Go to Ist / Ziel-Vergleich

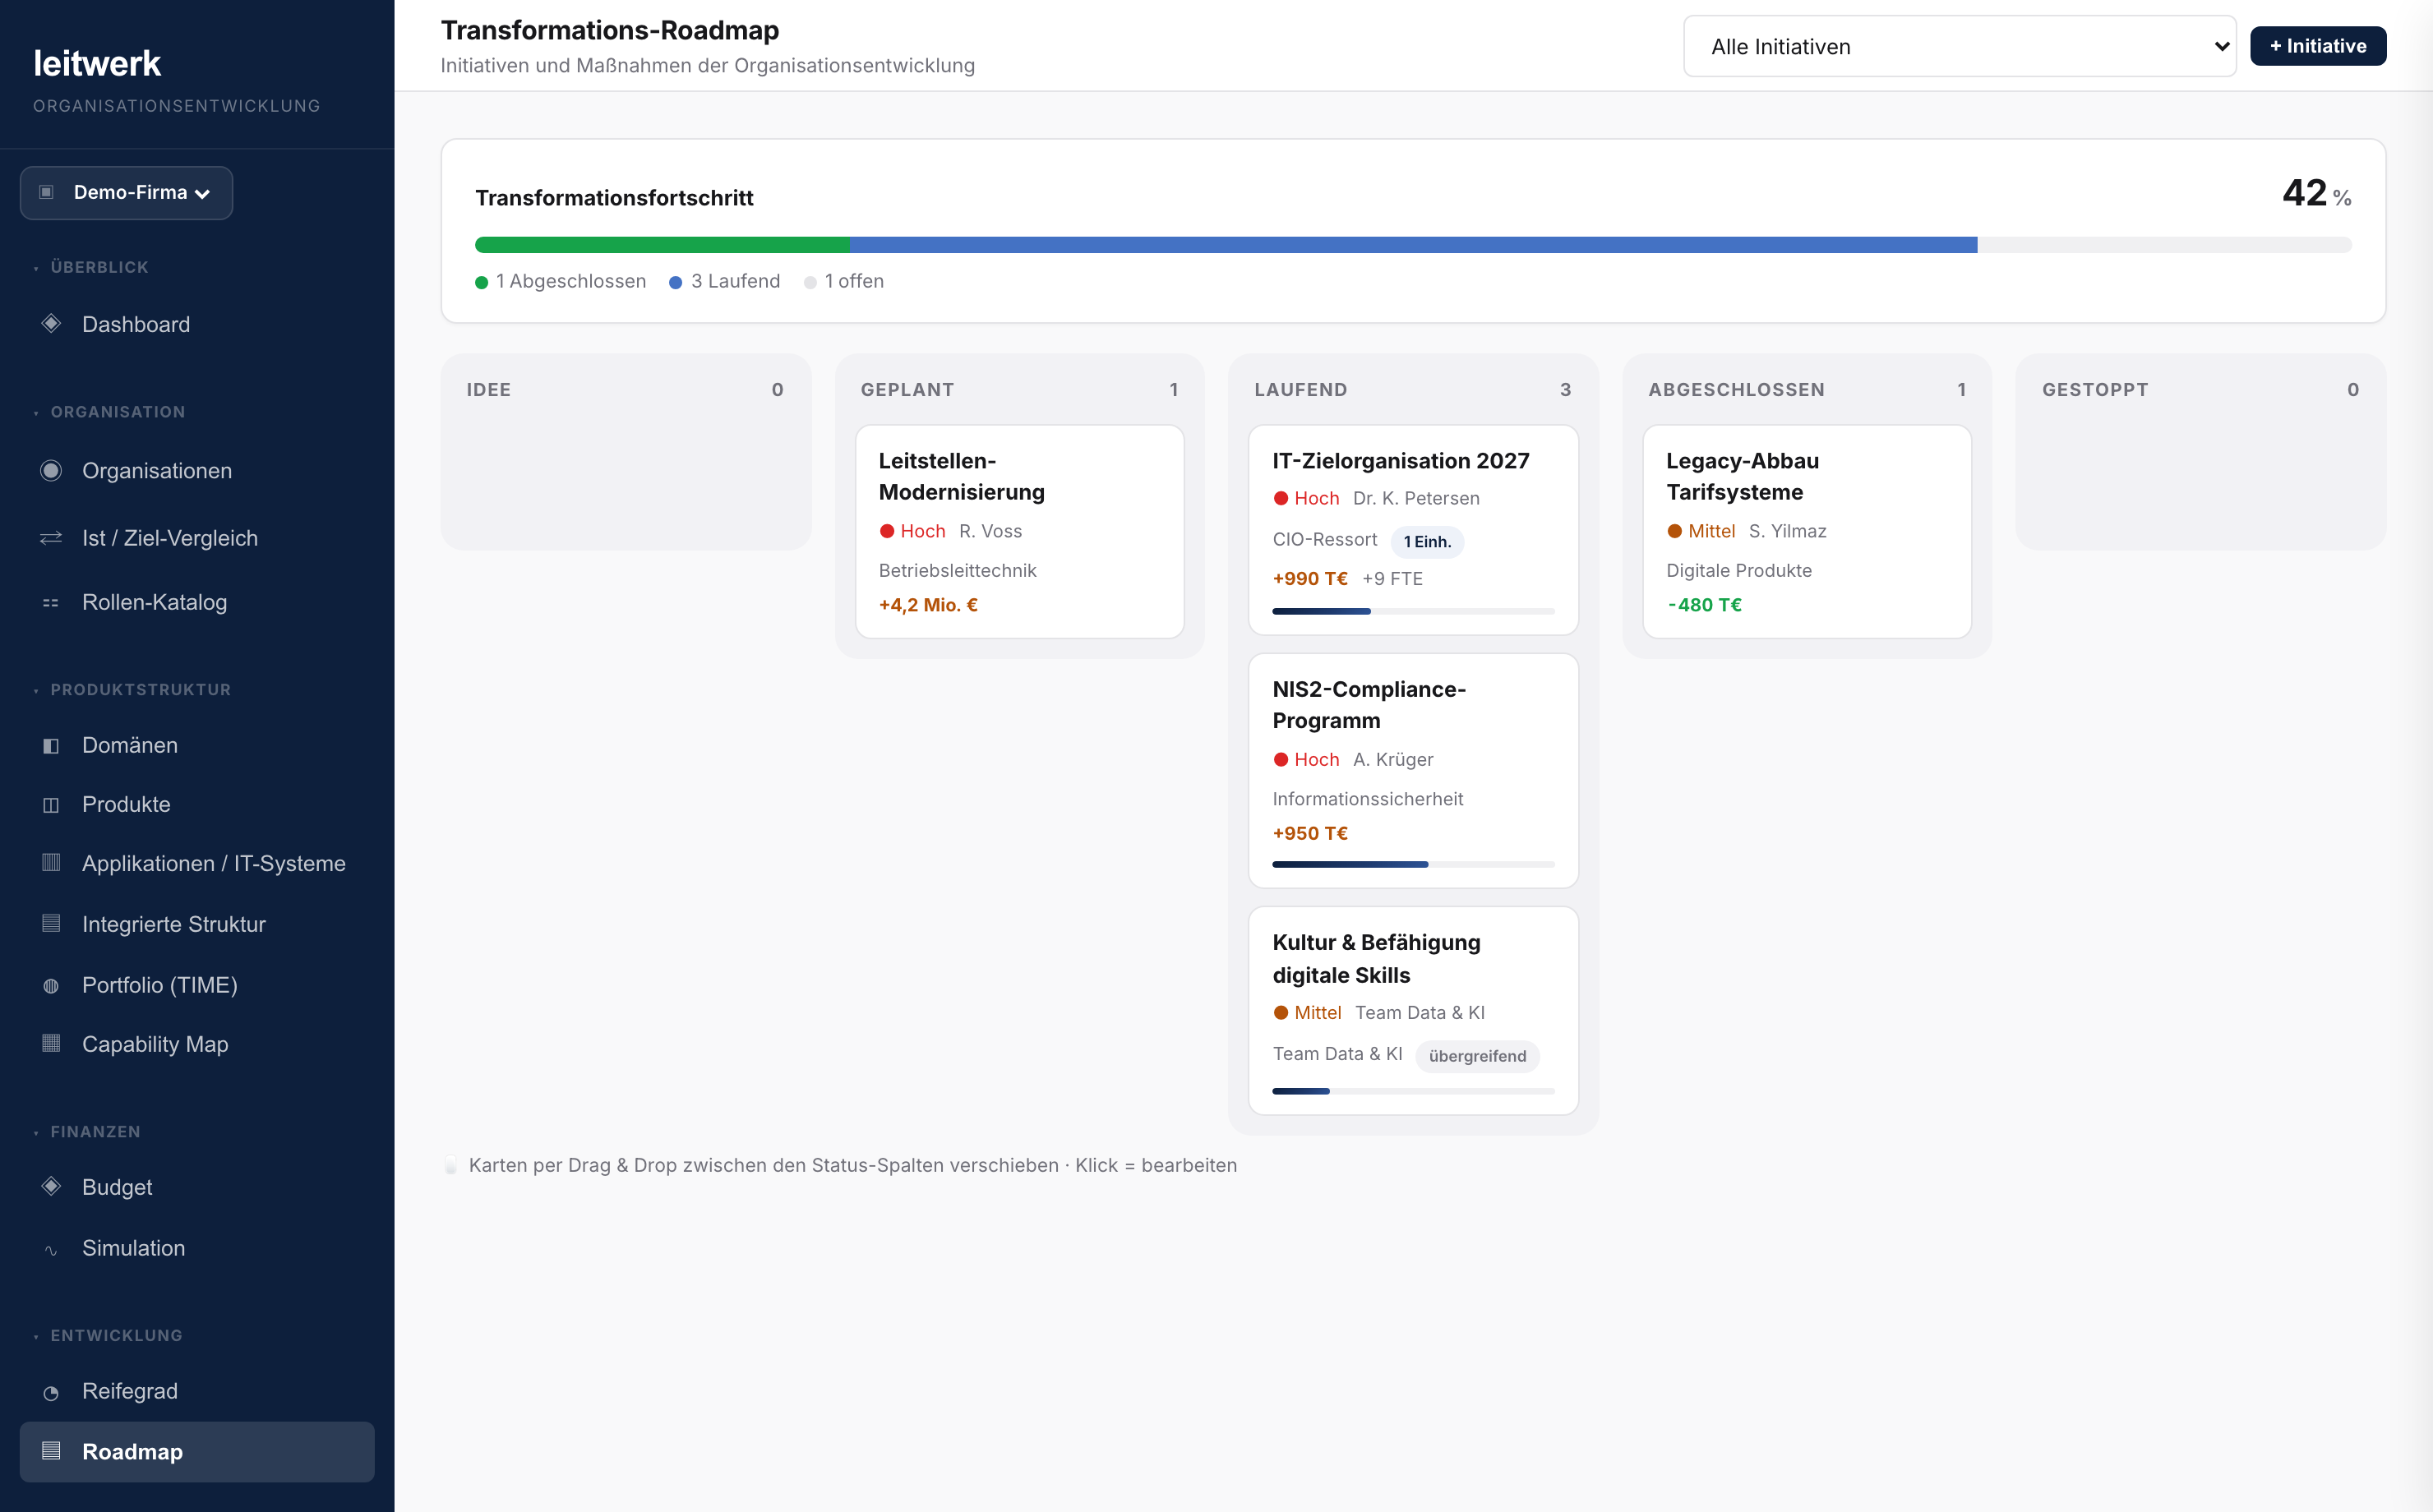[x=197, y=538]
